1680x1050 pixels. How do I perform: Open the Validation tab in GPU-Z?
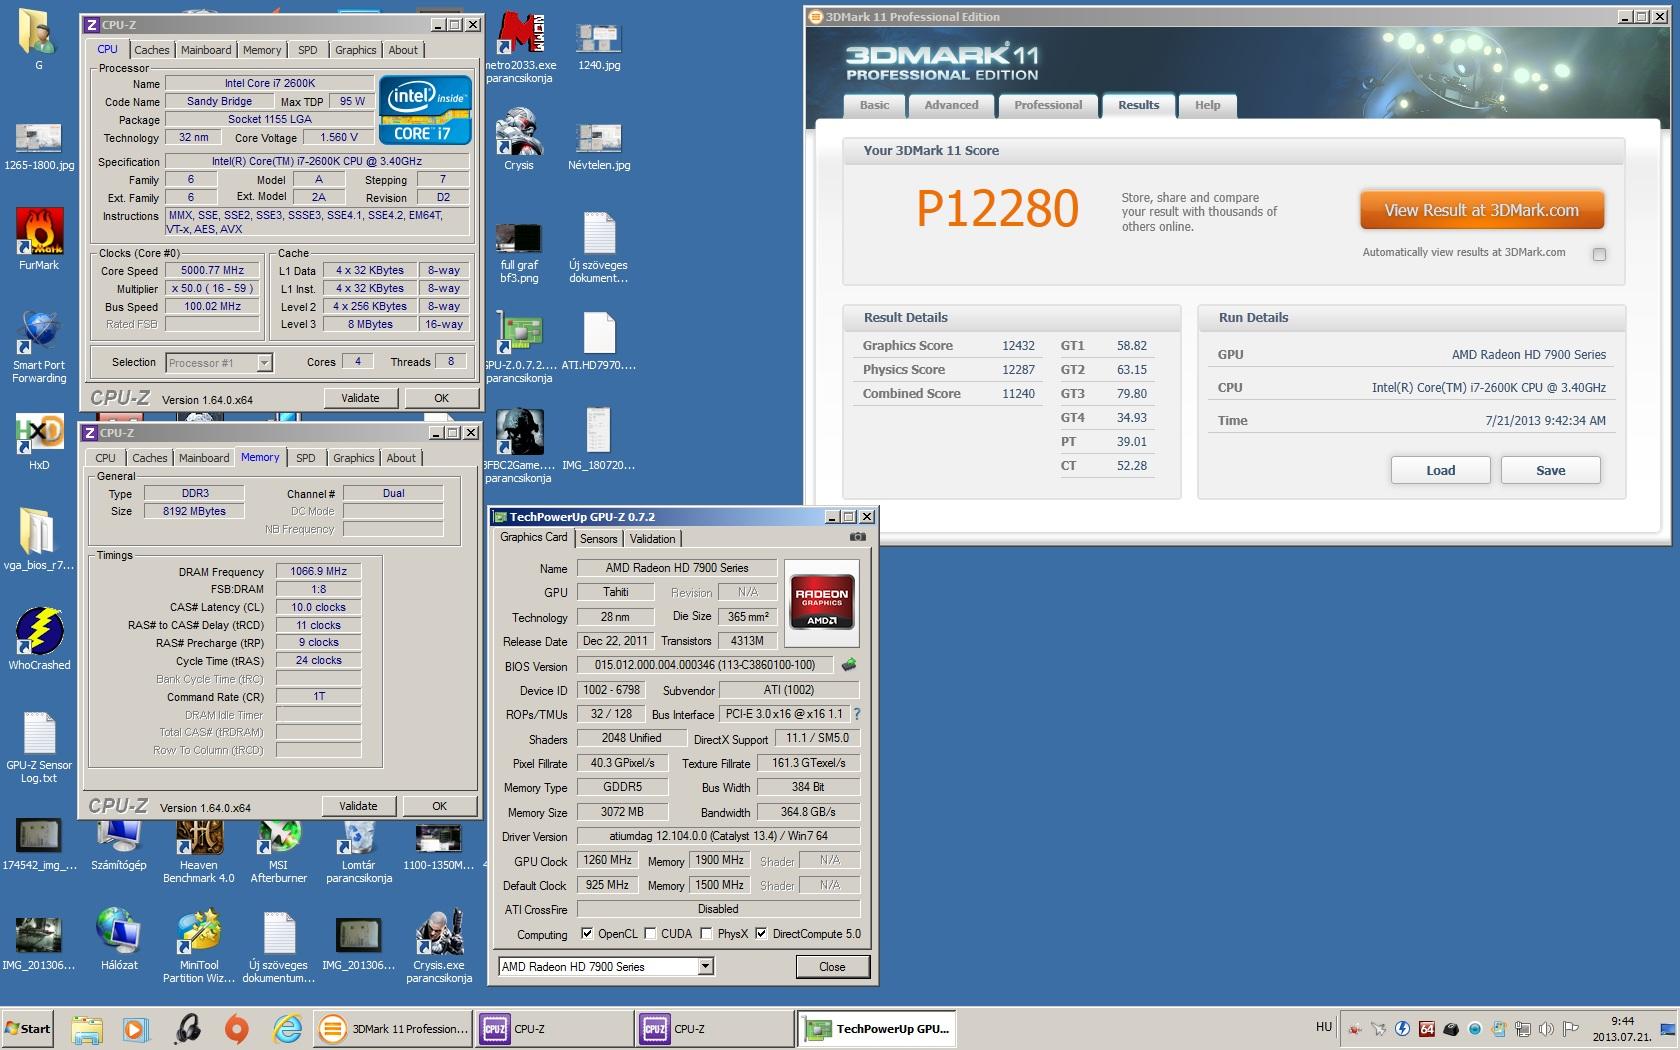coord(653,538)
